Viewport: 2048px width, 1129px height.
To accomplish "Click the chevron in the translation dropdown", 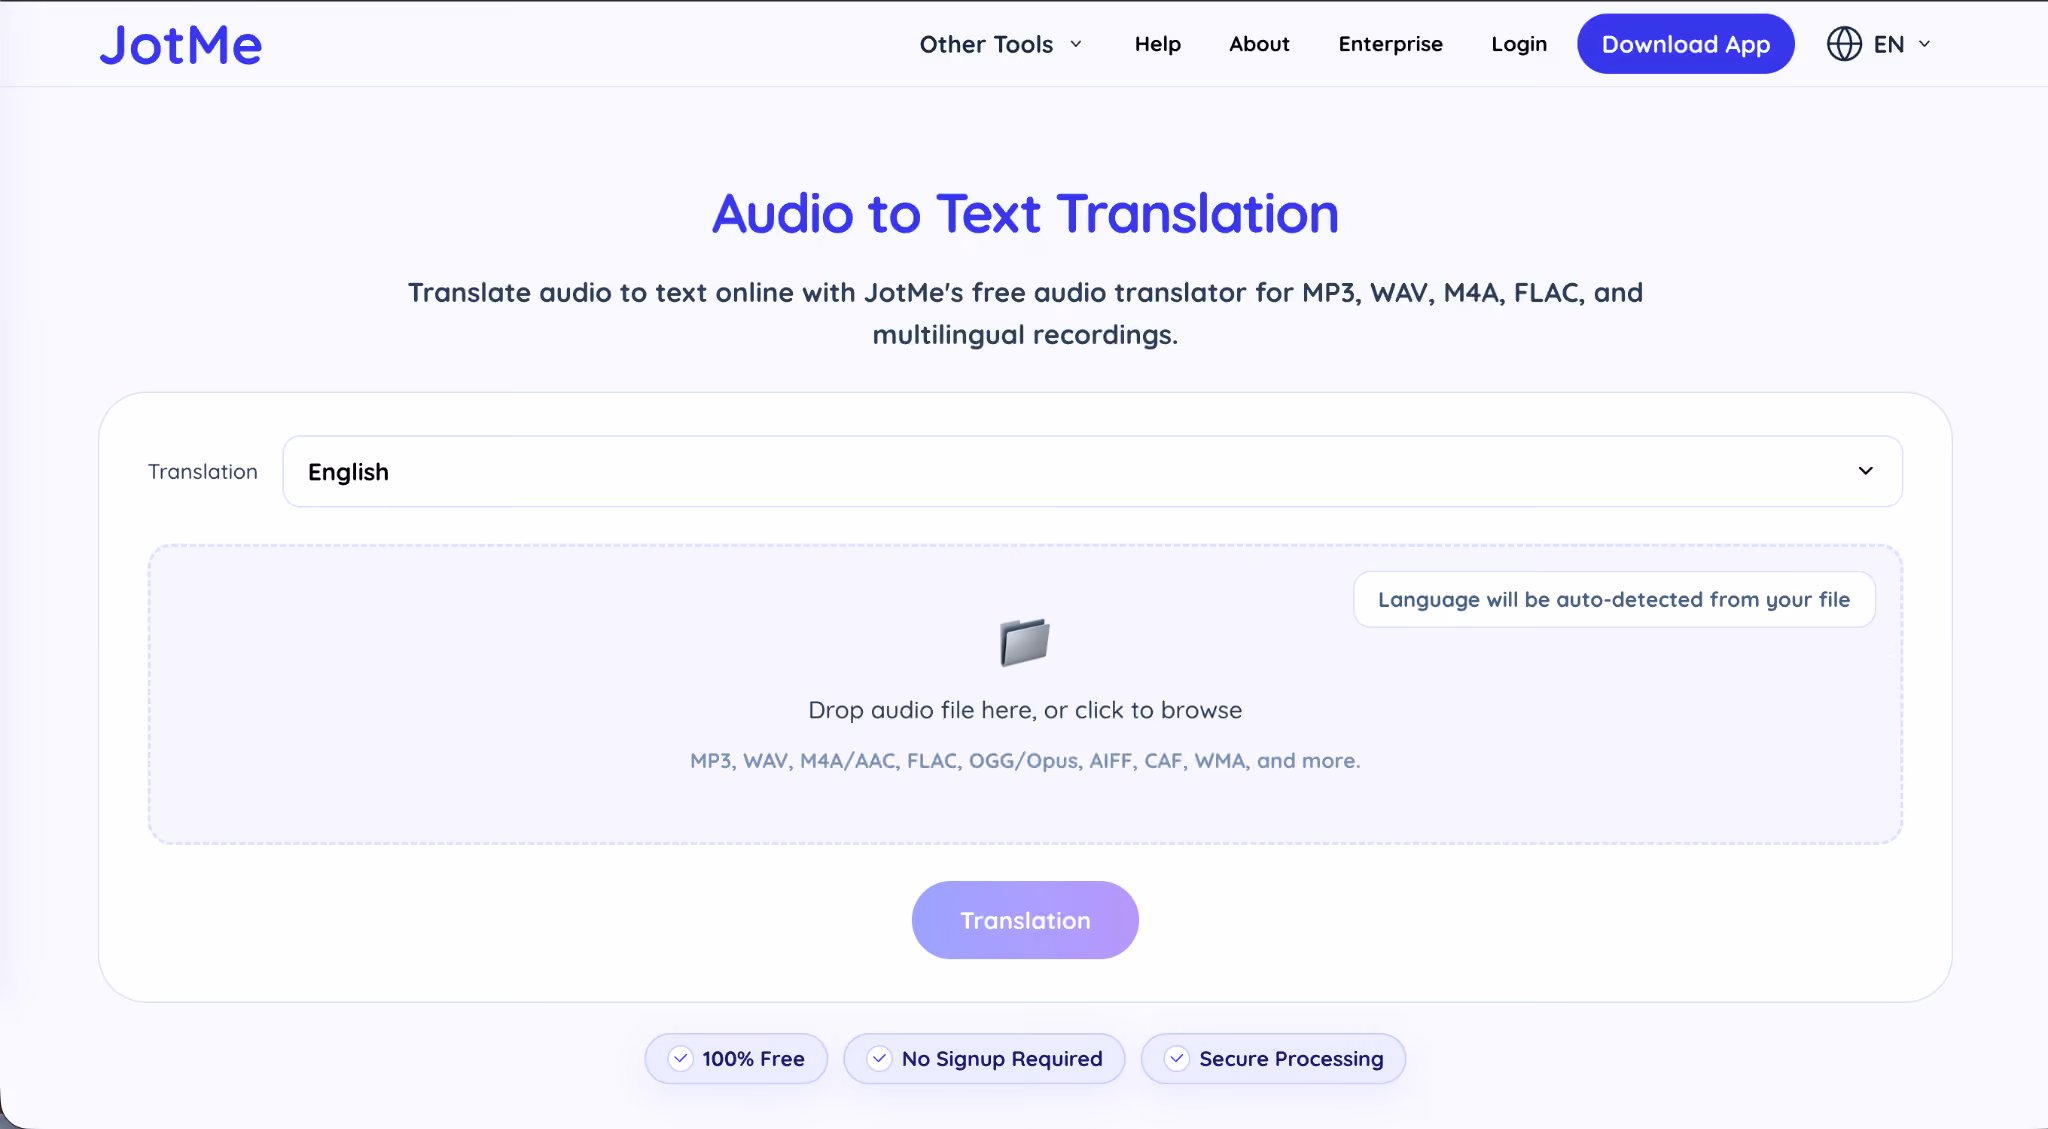I will tap(1865, 471).
